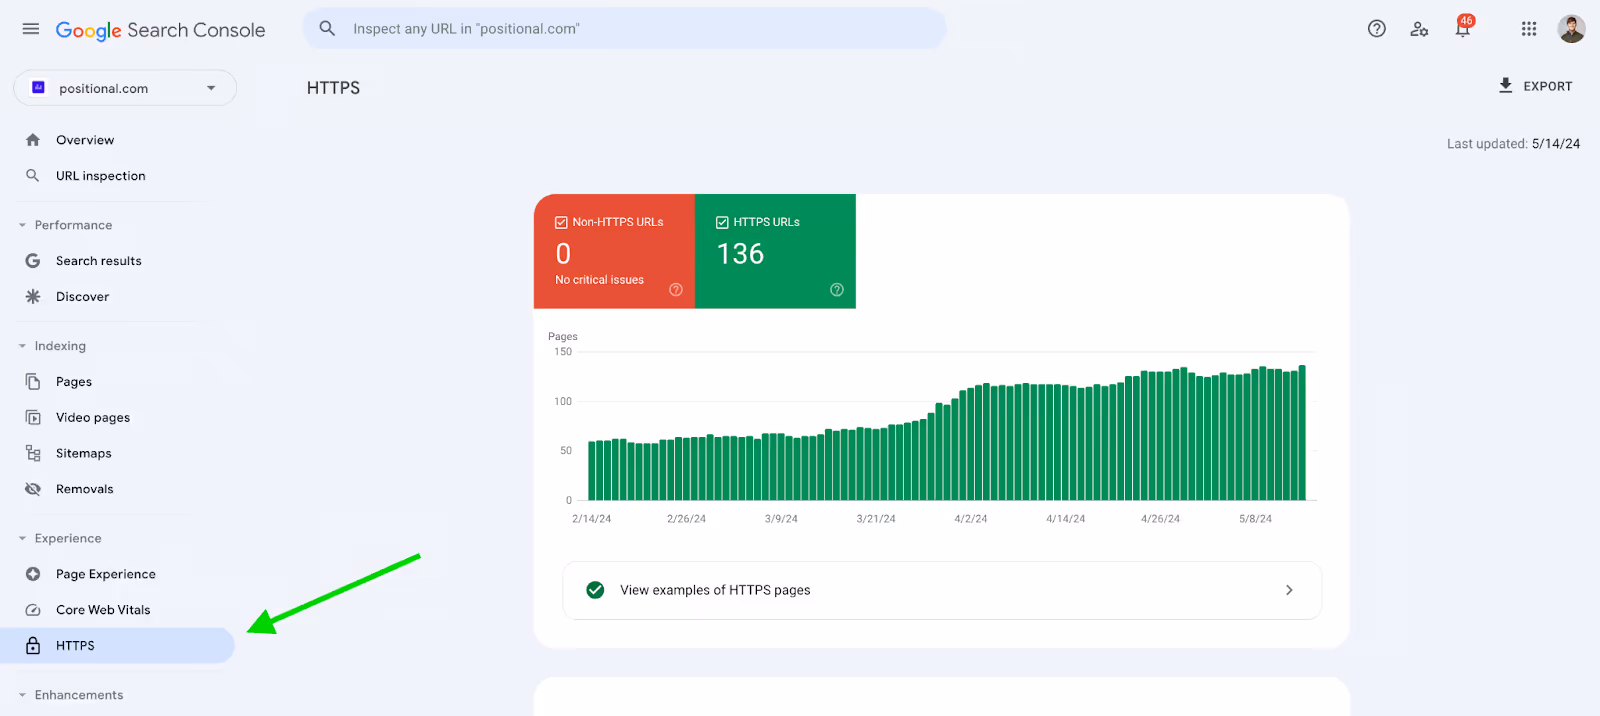The image size is (1600, 716).
Task: Toggle the Non-HTTPS URLs checkbox
Action: (561, 222)
